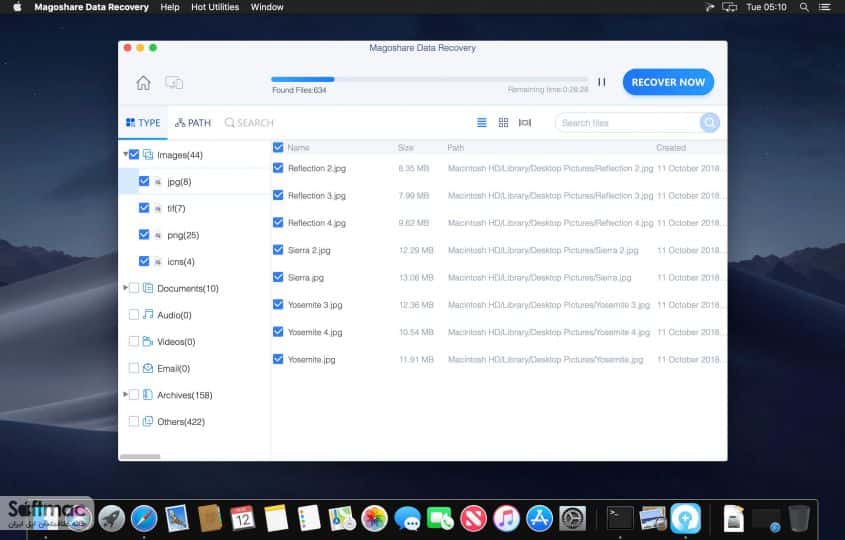Image resolution: width=845 pixels, height=540 pixels.
Task: Open Spotlight search in menu bar
Action: [x=804, y=7]
